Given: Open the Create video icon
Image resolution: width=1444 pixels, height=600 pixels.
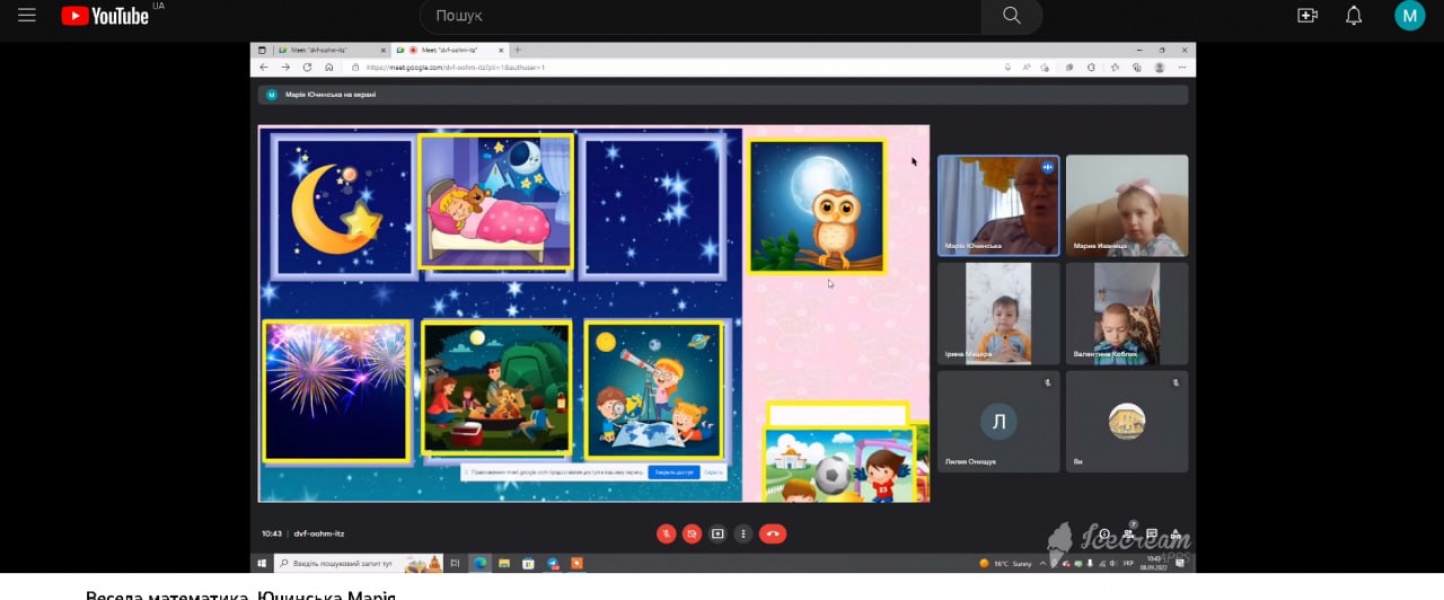Looking at the screenshot, I should coord(1307,15).
